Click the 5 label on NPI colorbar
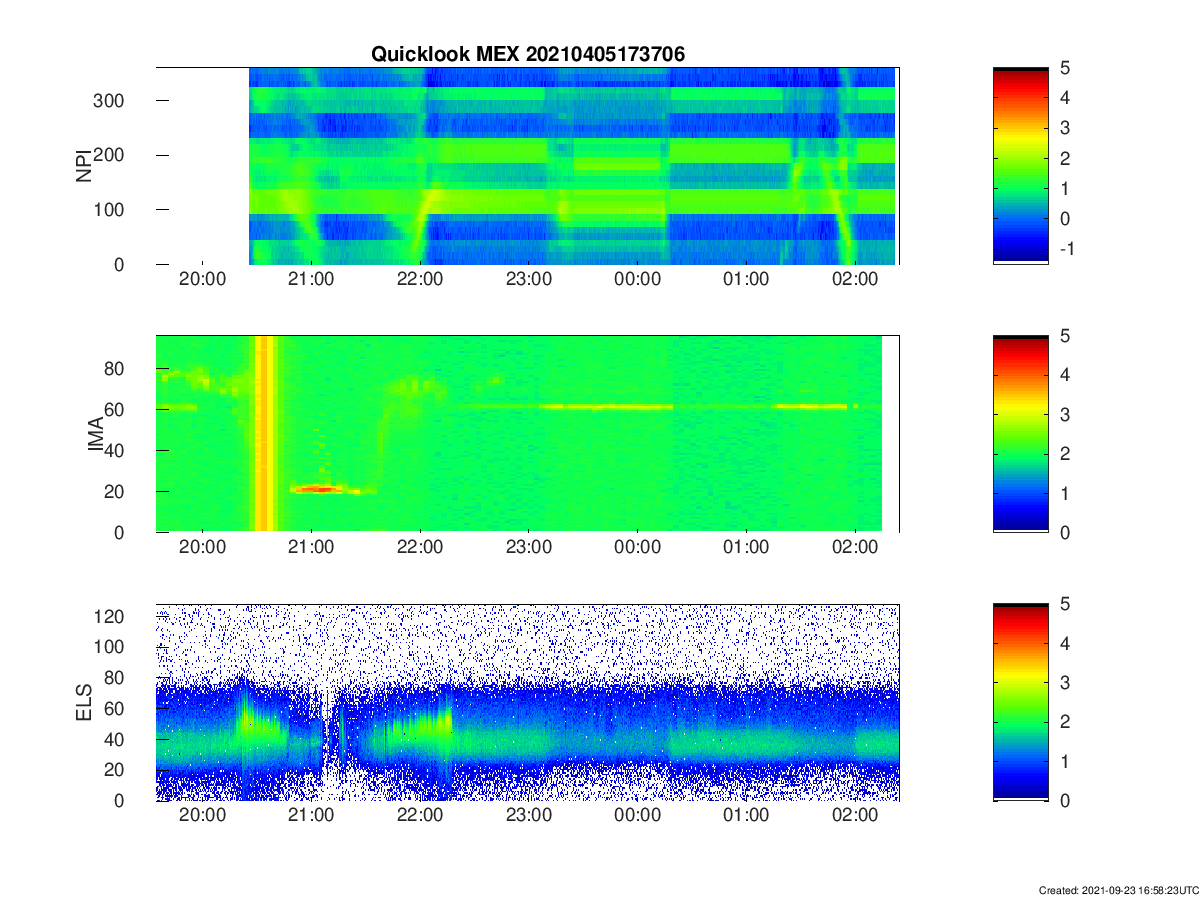 coord(1066,68)
